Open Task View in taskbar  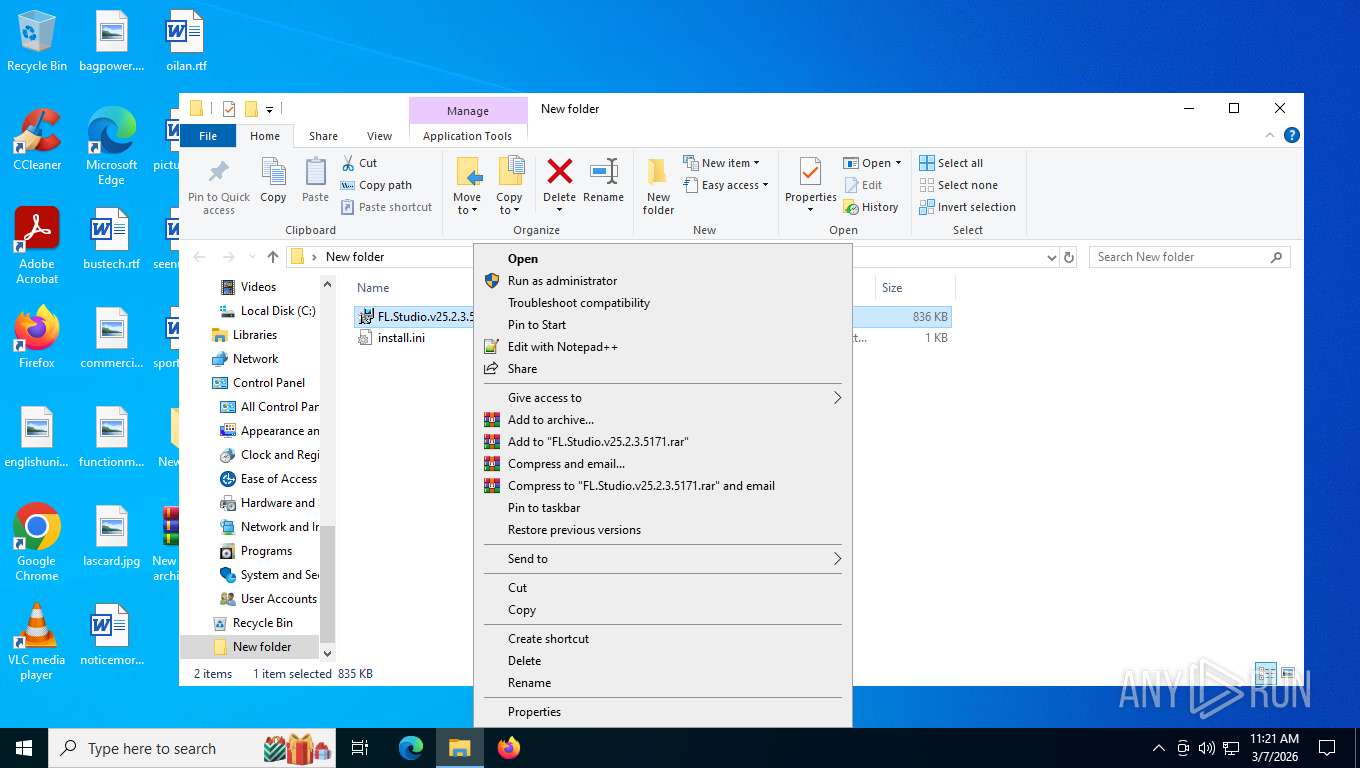[360, 748]
